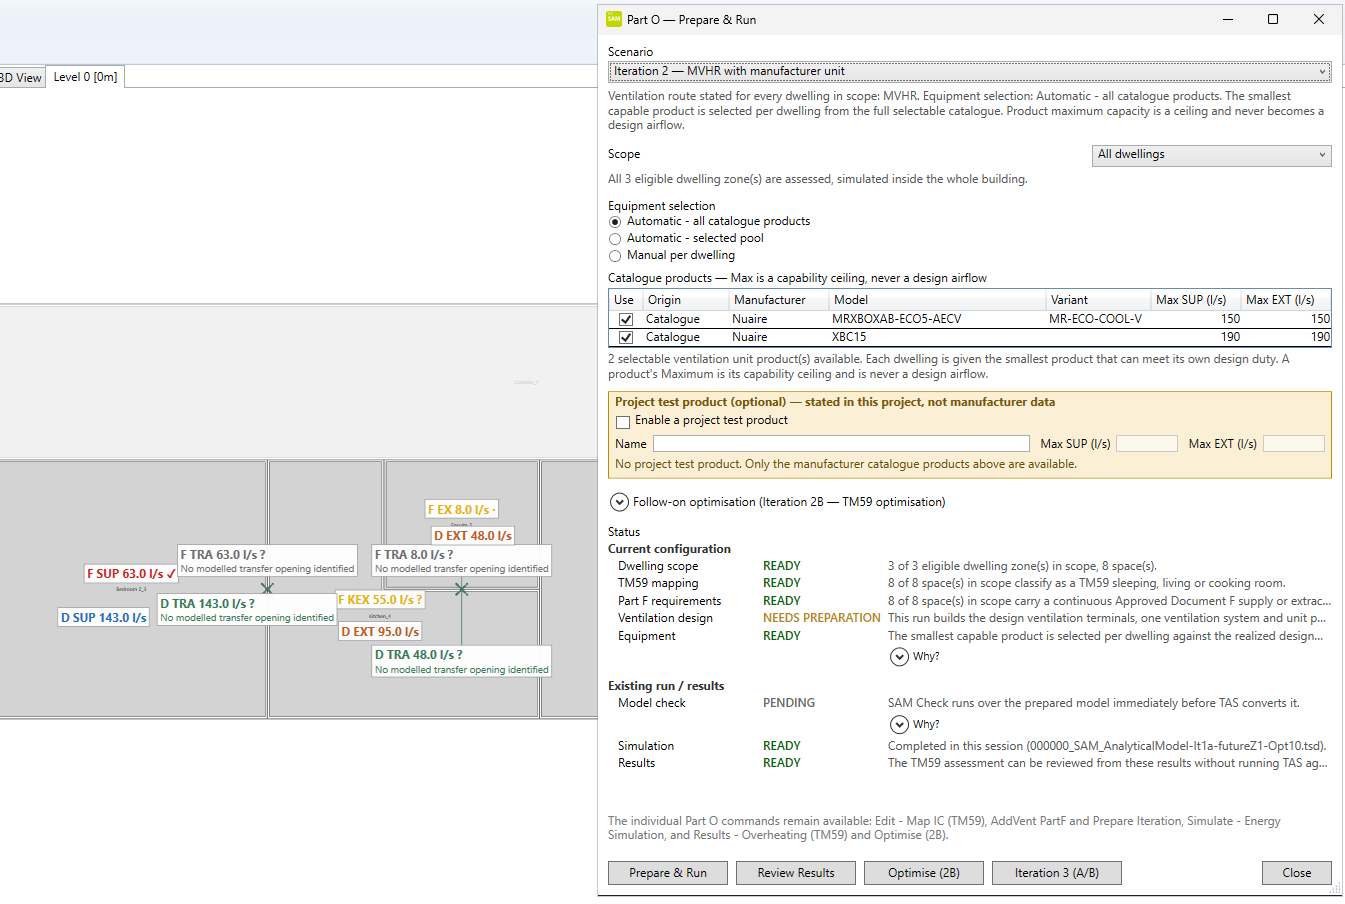
Task: Go to Iteration 3 (A/B)
Action: 1057,873
